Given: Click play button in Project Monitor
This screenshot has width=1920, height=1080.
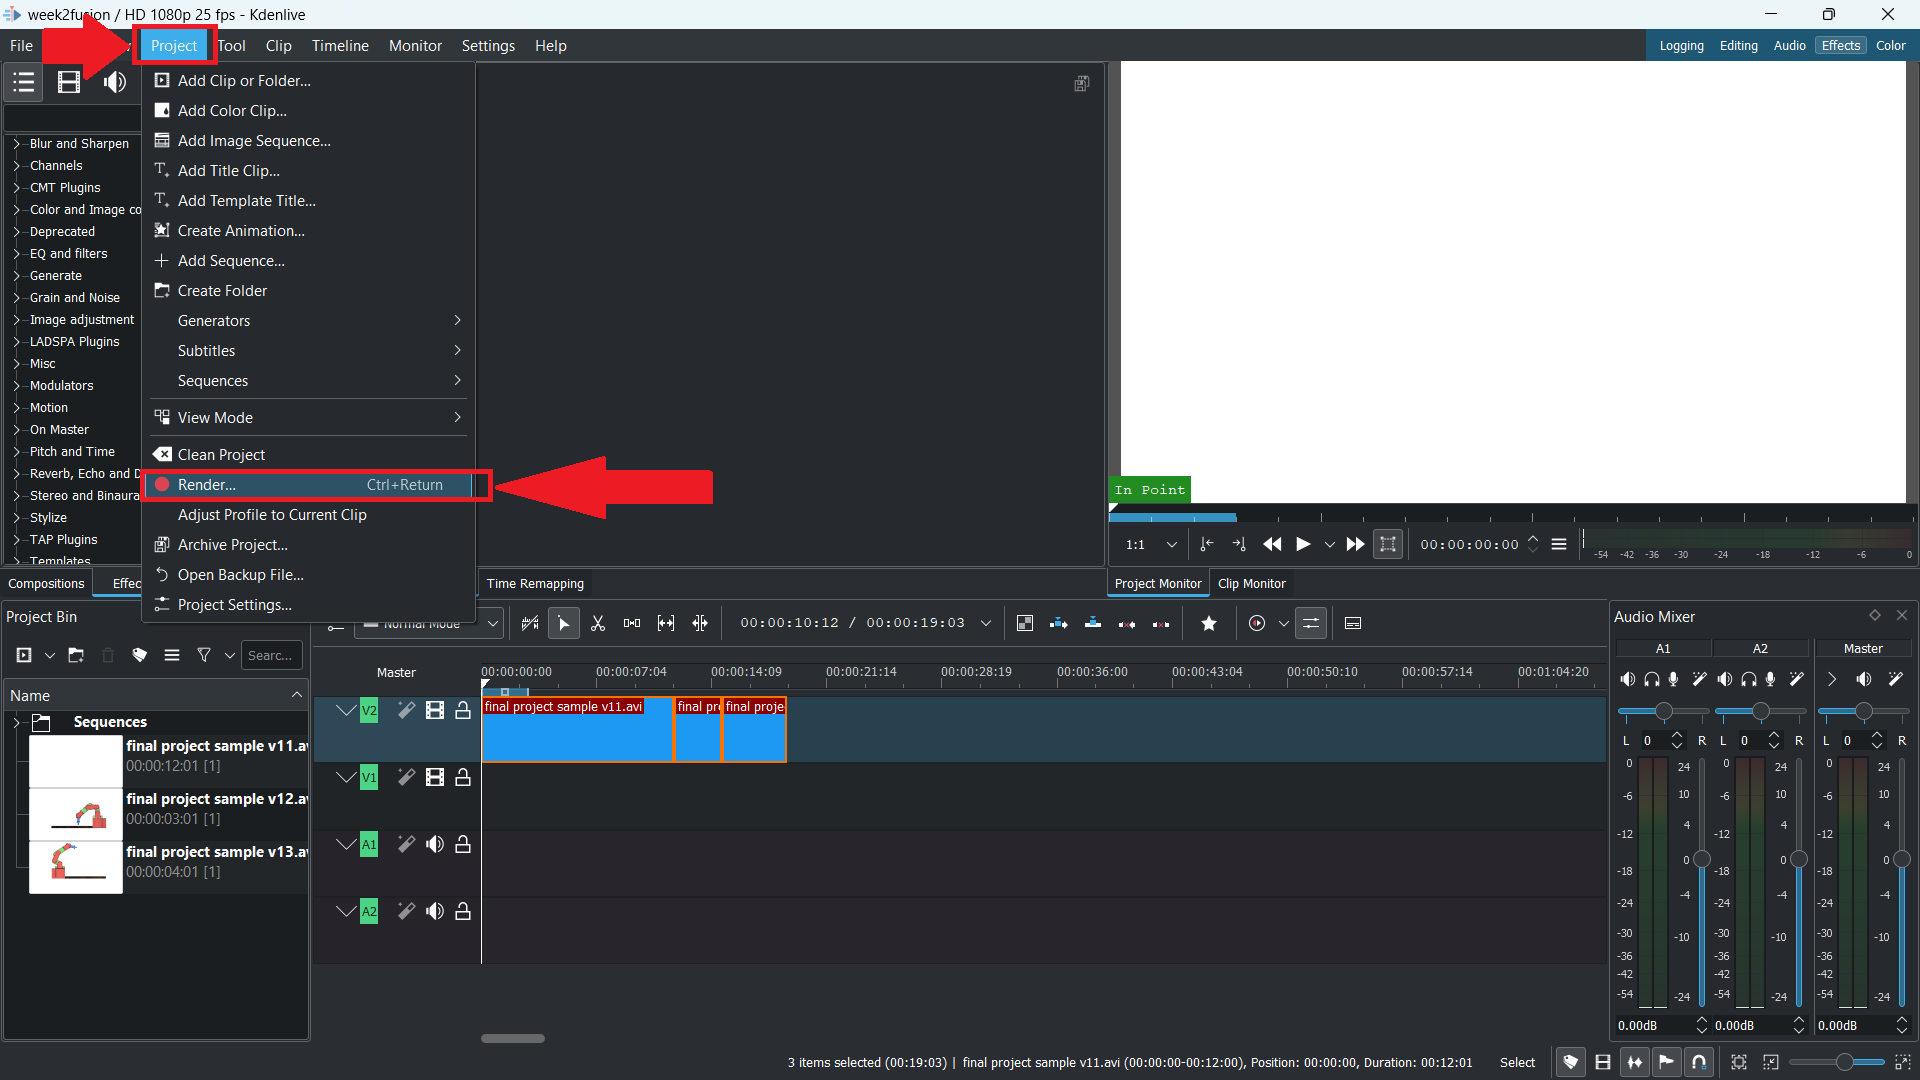Looking at the screenshot, I should 1303,544.
